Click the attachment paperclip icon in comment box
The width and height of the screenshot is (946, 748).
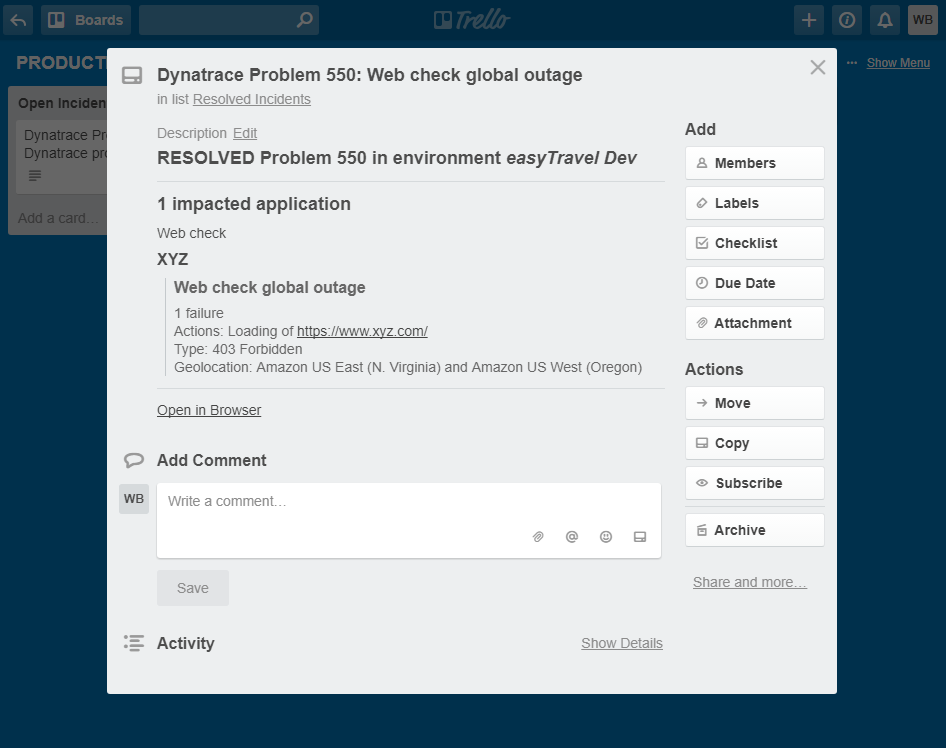coord(538,536)
